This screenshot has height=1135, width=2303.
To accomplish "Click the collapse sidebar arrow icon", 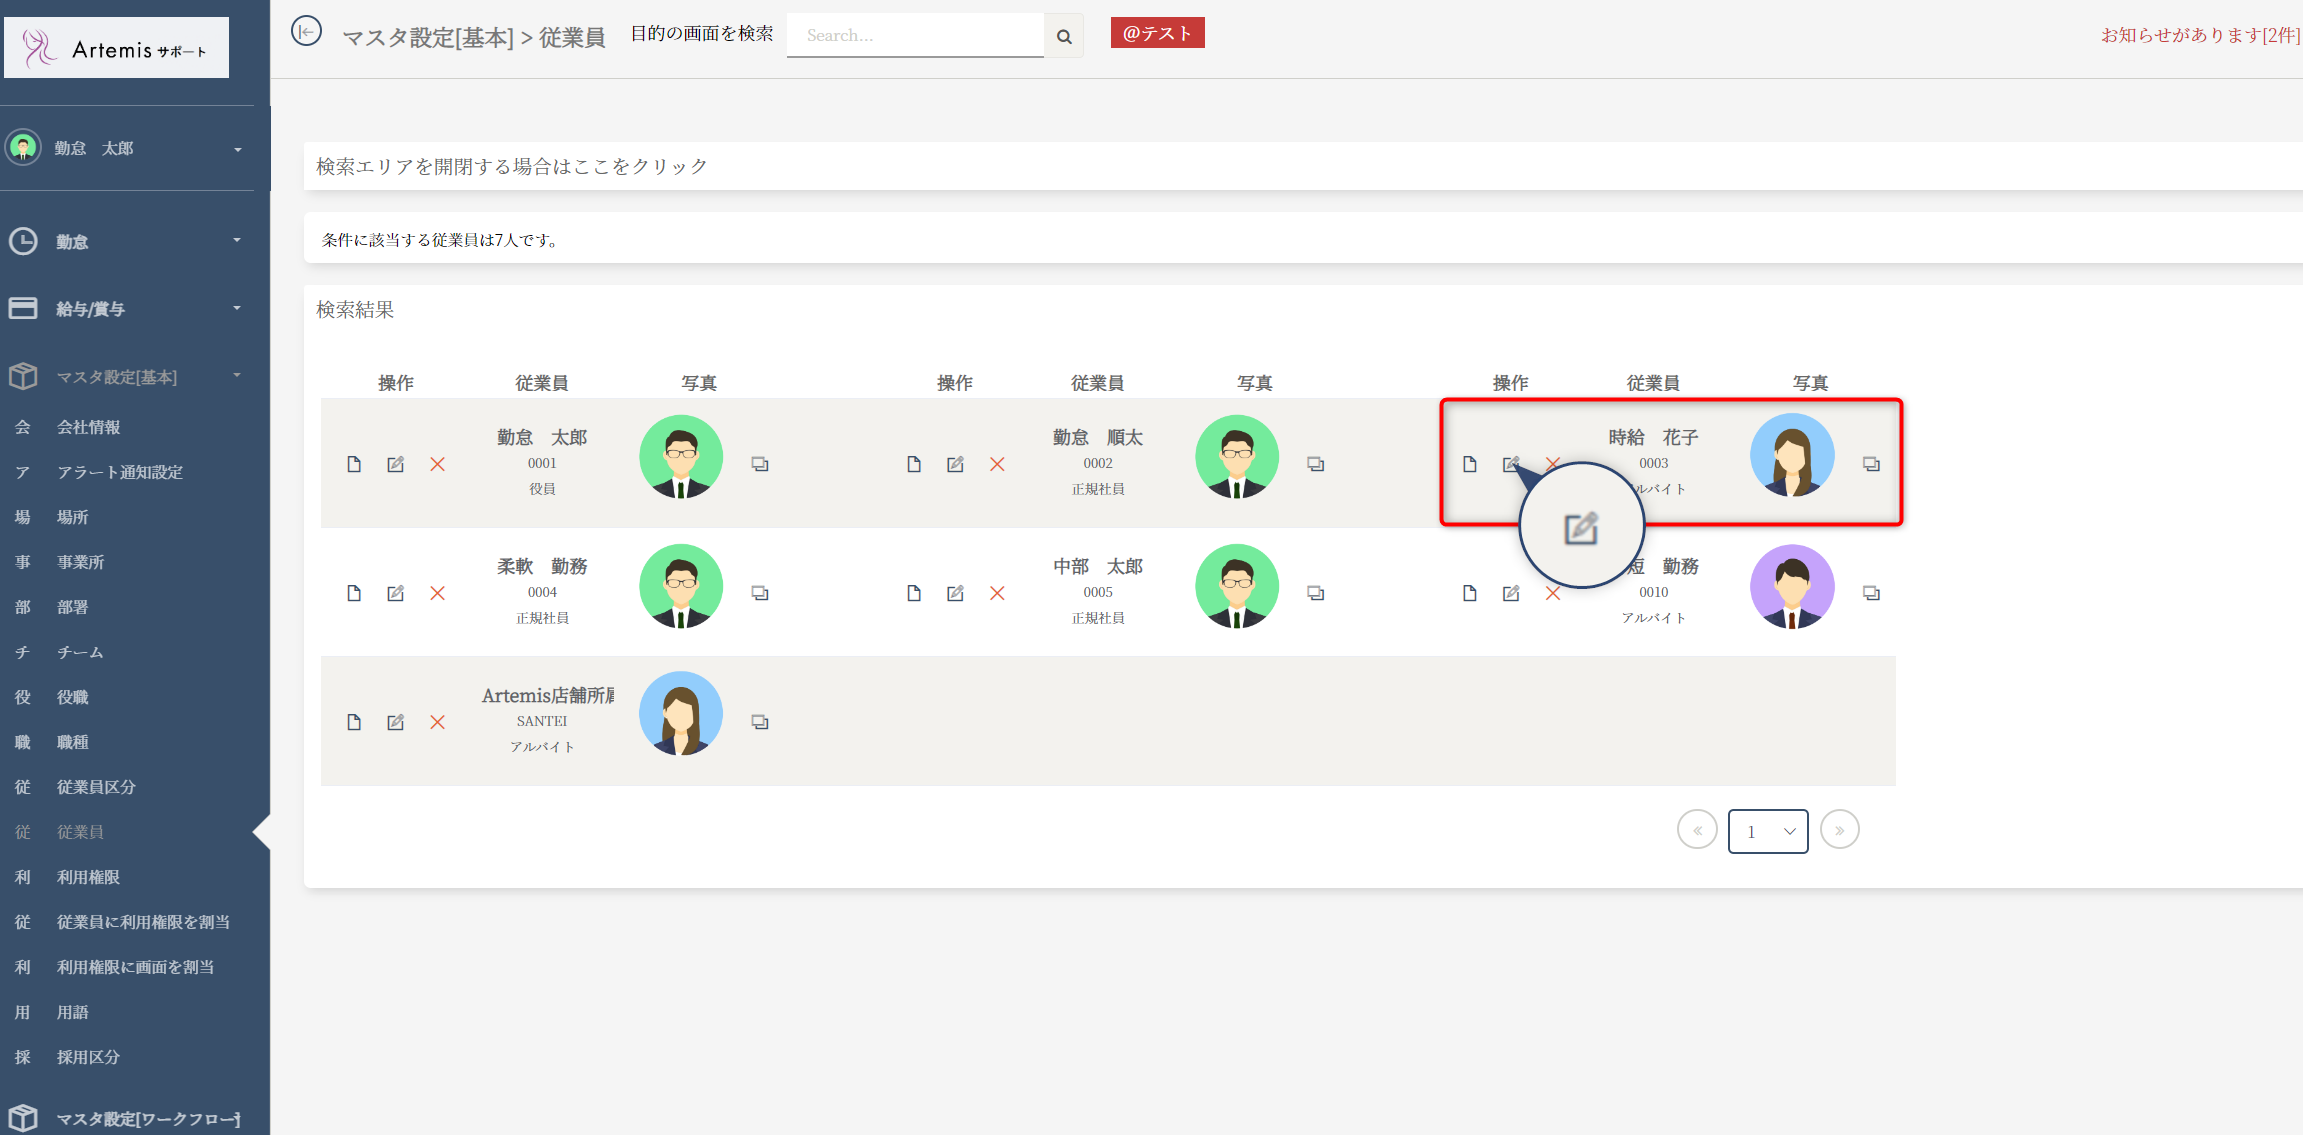I will click(306, 32).
